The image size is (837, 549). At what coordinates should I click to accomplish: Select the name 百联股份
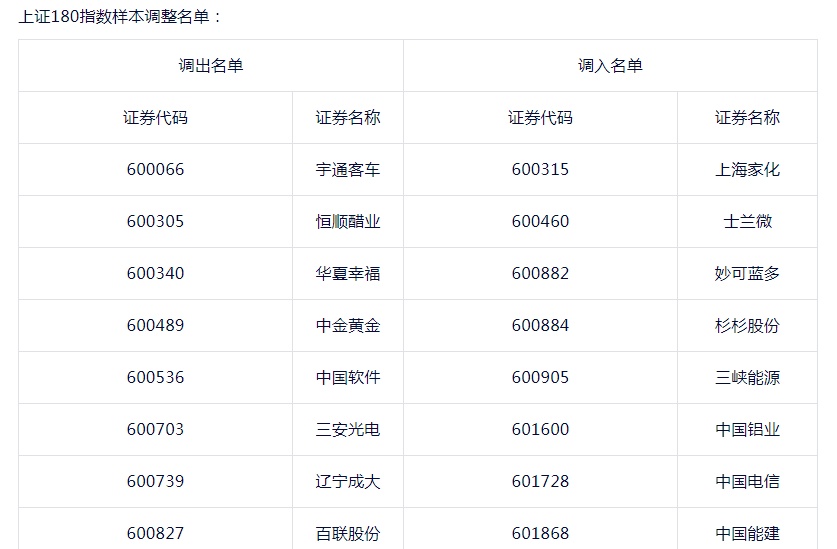point(348,534)
